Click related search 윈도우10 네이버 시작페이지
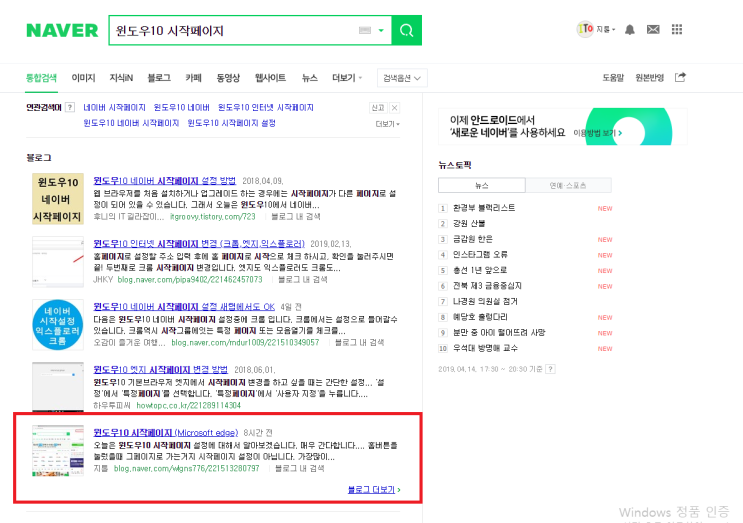Viewport: 743px width, 523px height. [131, 123]
